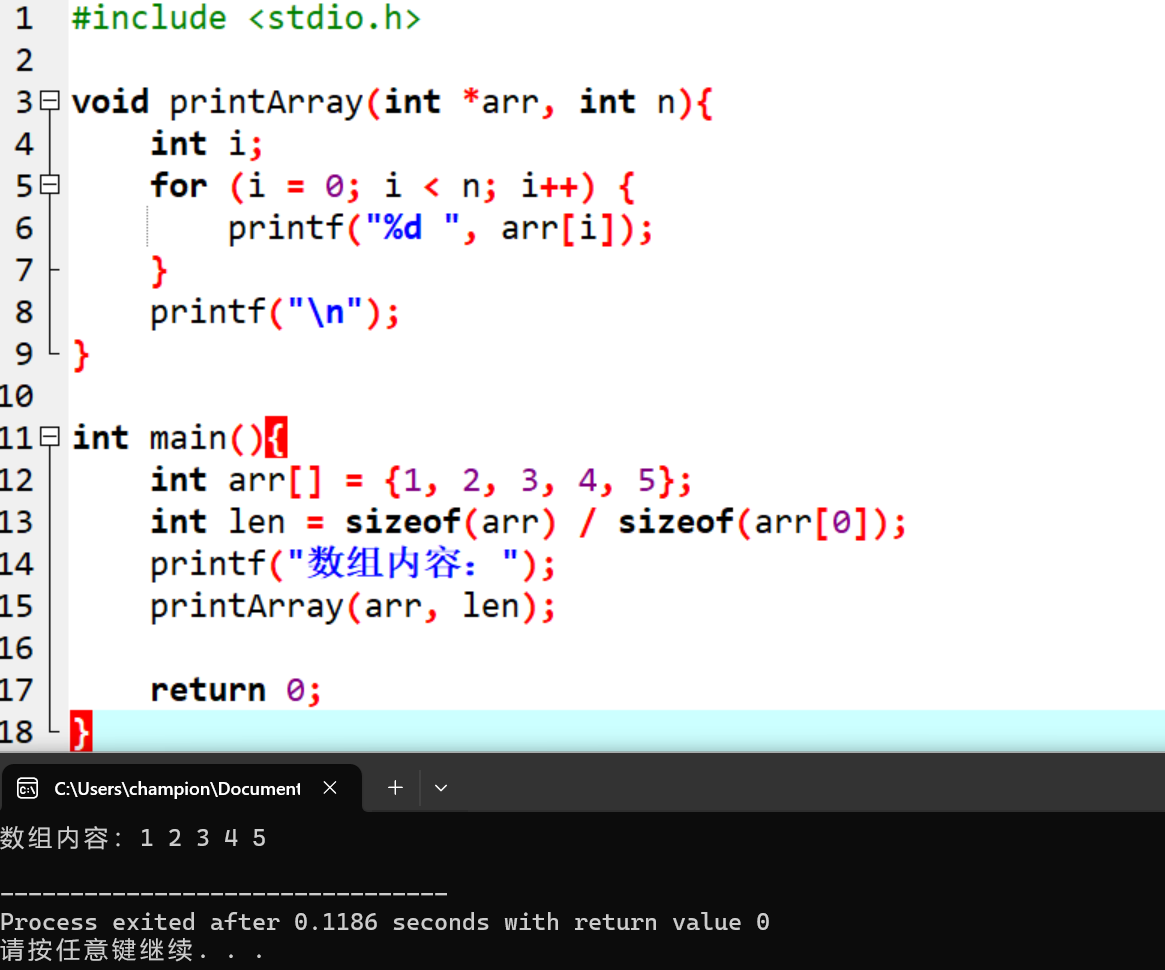Click the 'int len = sizeof(arr)' line
Viewport: 1165px width, 970px height.
[528, 523]
